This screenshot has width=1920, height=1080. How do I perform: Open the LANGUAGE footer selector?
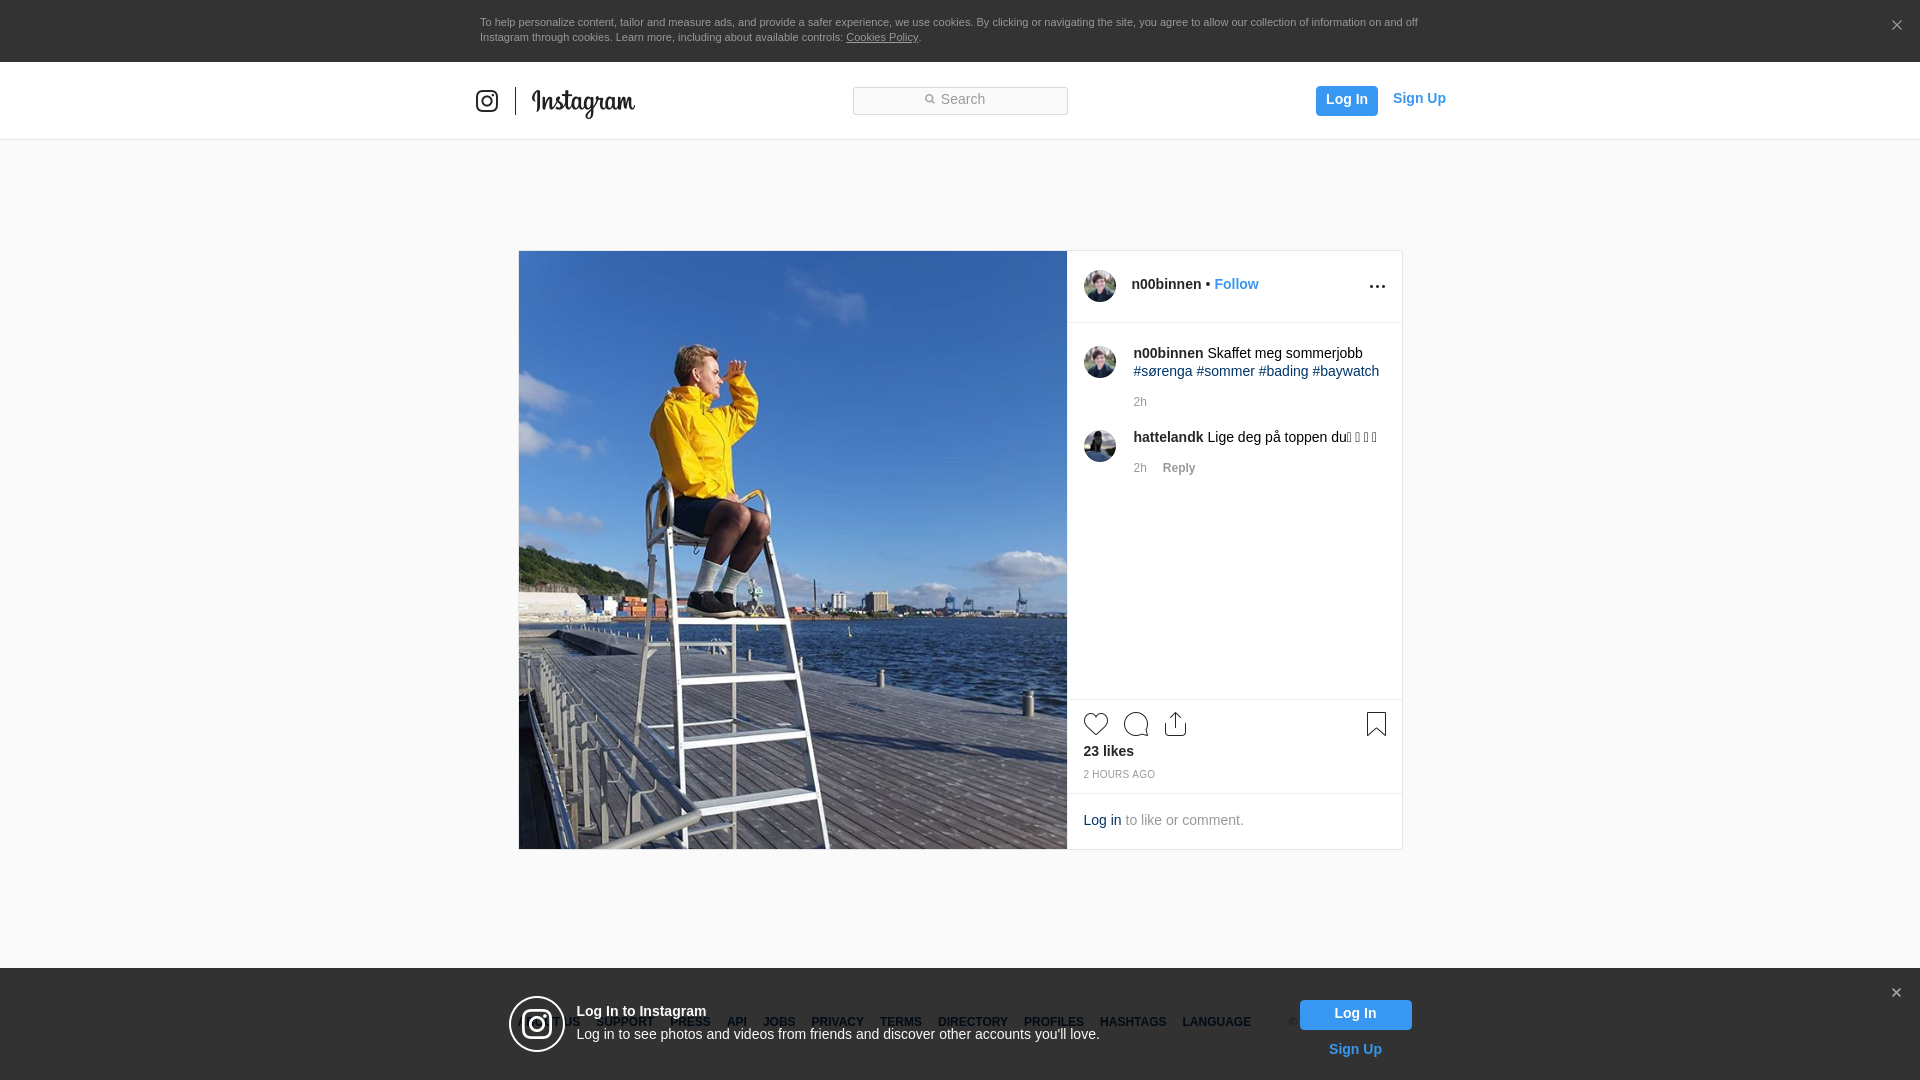click(x=1216, y=1022)
